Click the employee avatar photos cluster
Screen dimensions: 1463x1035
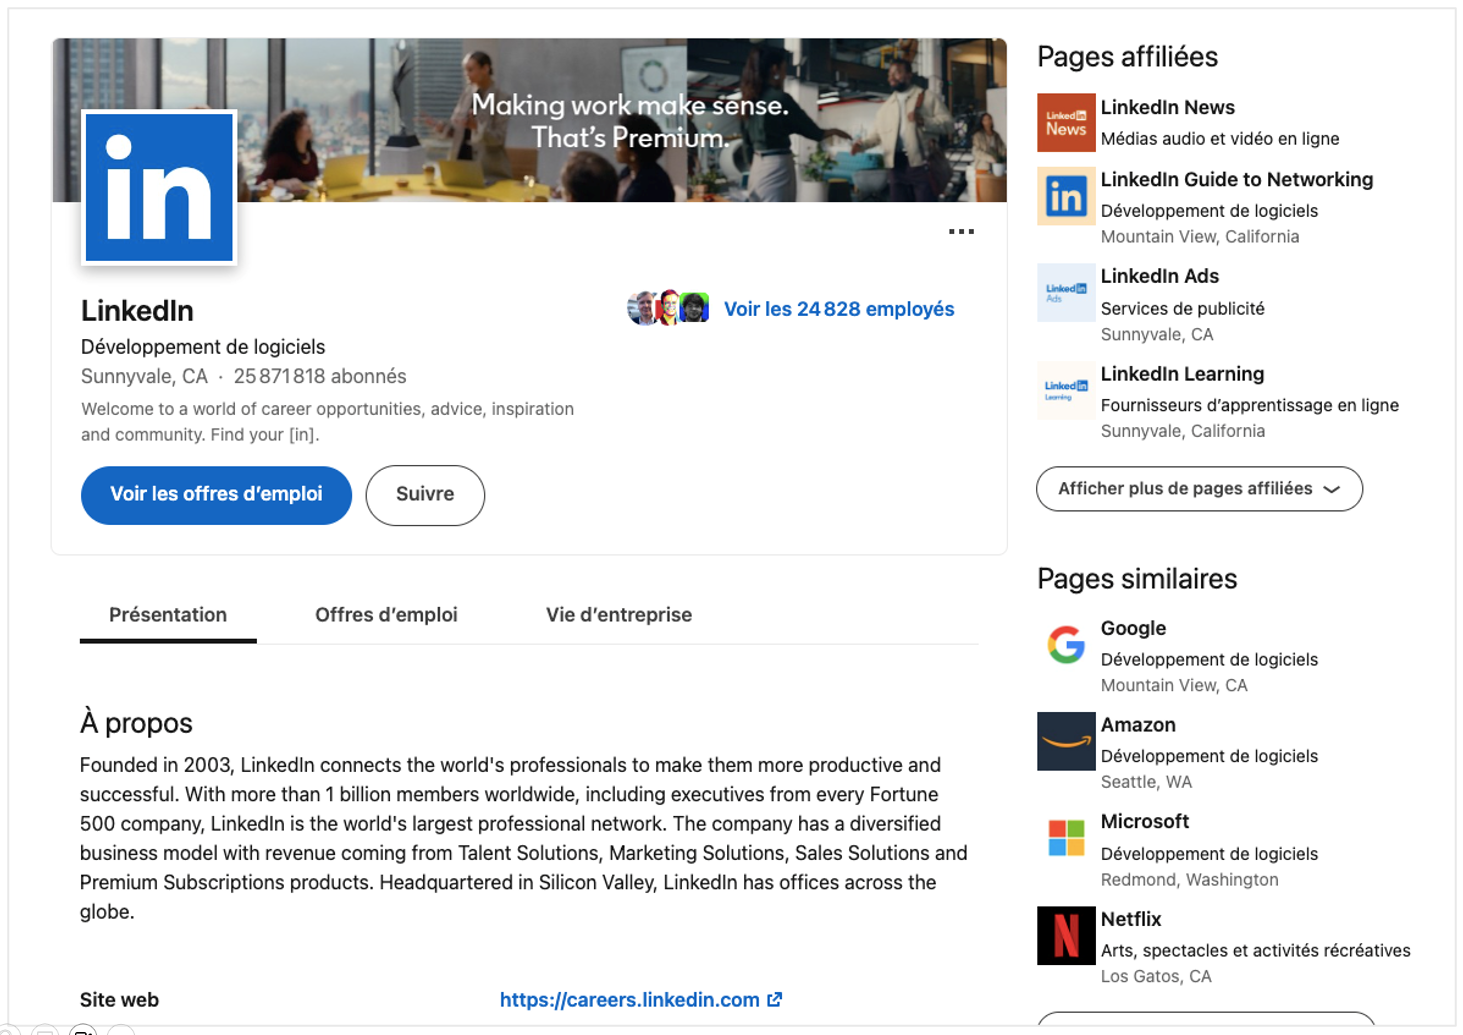point(668,308)
